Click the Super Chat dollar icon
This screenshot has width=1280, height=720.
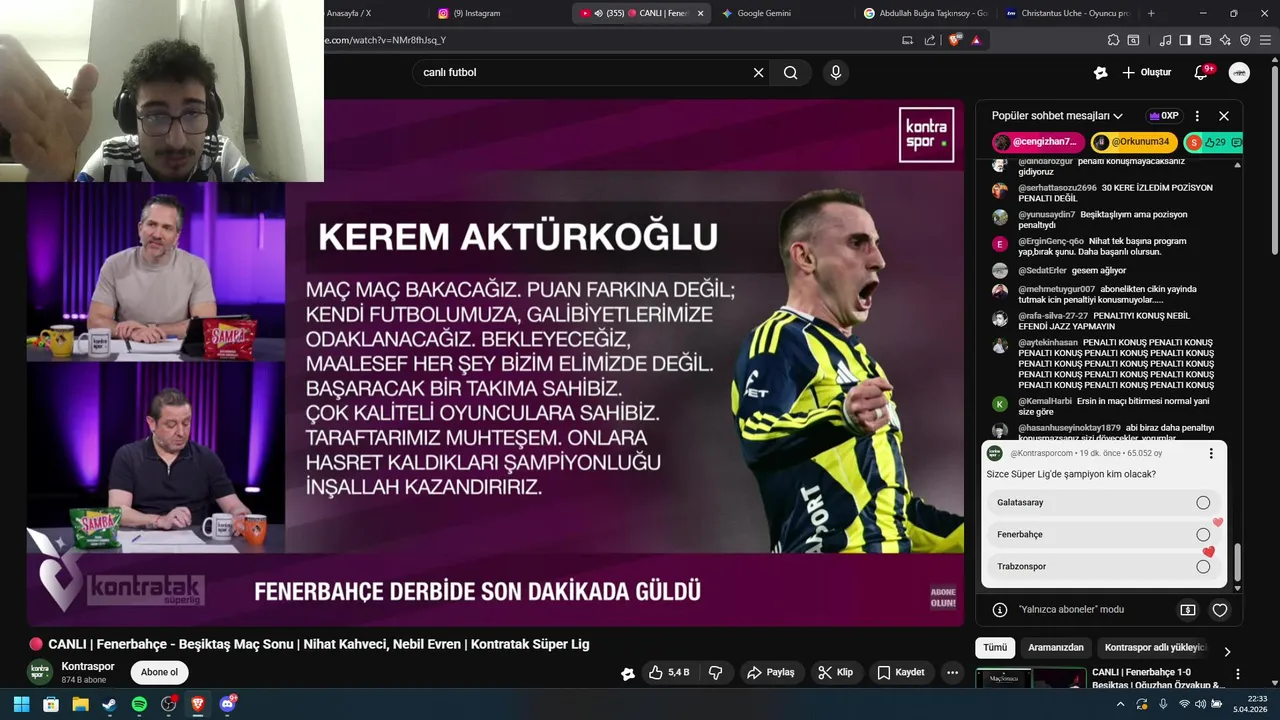click(1188, 609)
